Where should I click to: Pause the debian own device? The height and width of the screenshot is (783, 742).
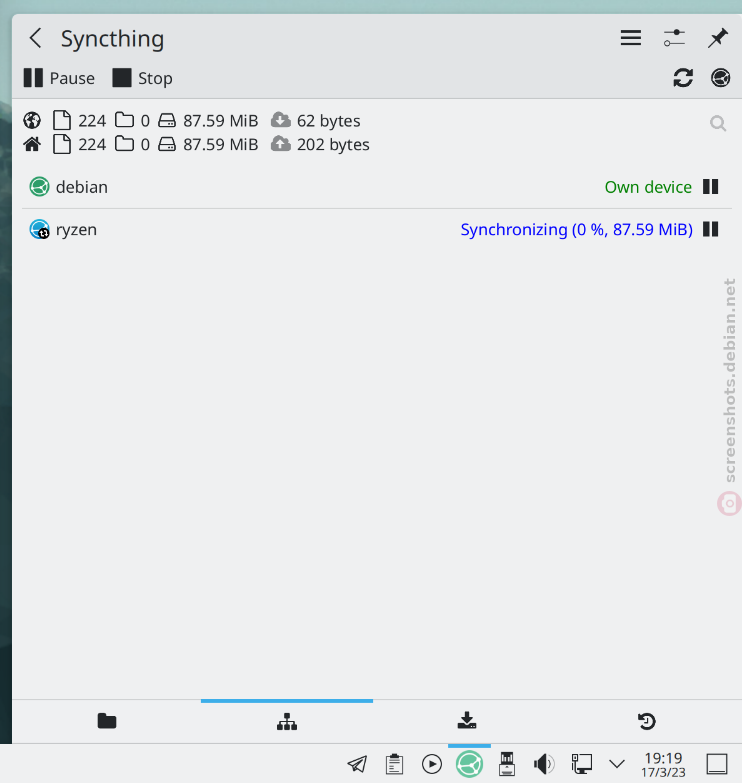click(x=710, y=187)
